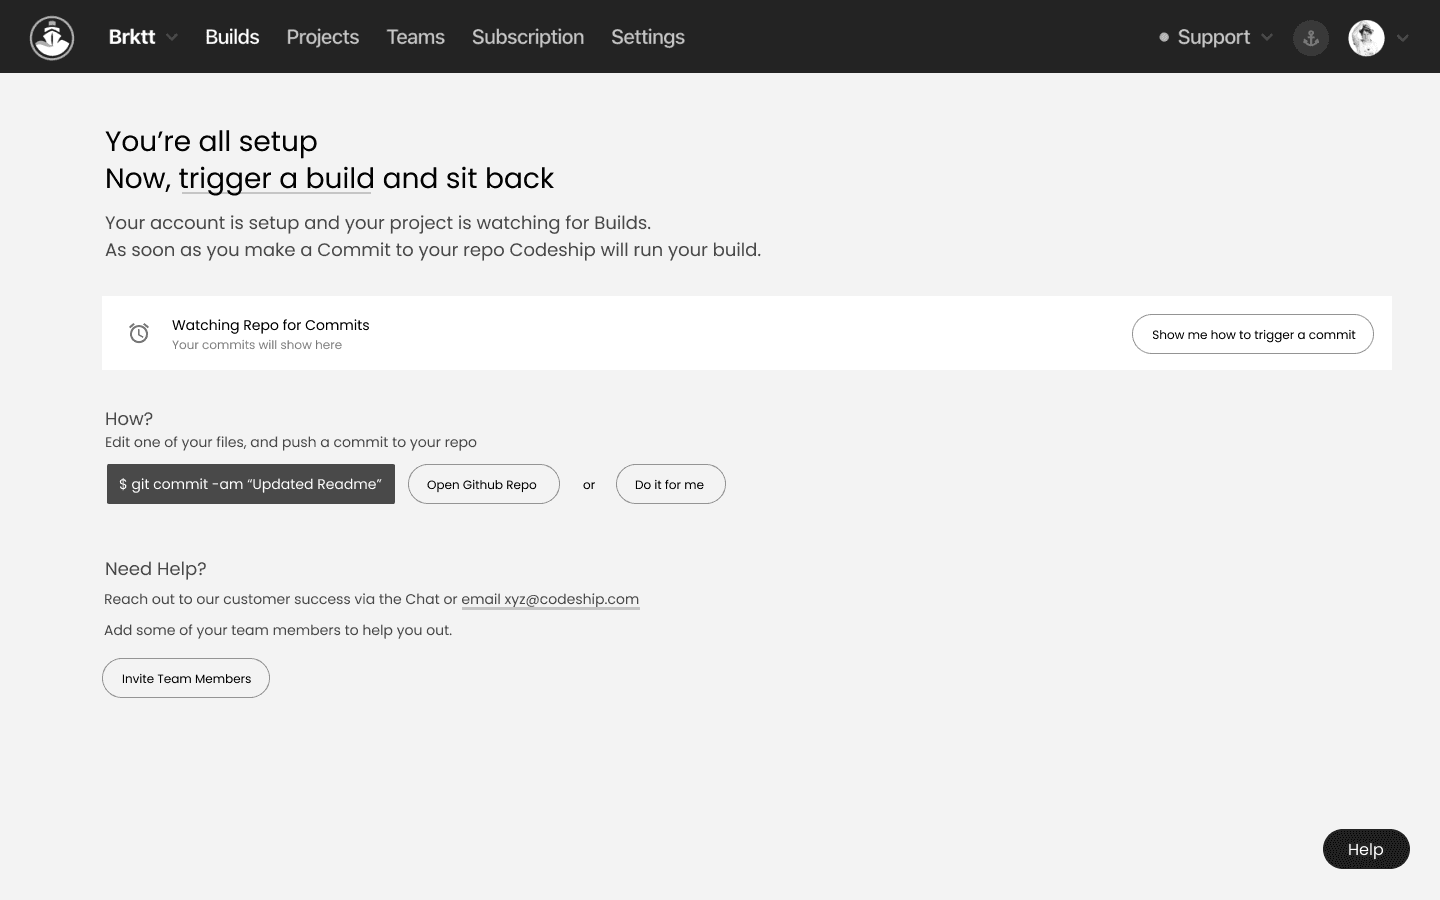This screenshot has height=900, width=1440.
Task: Click the 'Need Help?' heading
Action: tap(156, 569)
